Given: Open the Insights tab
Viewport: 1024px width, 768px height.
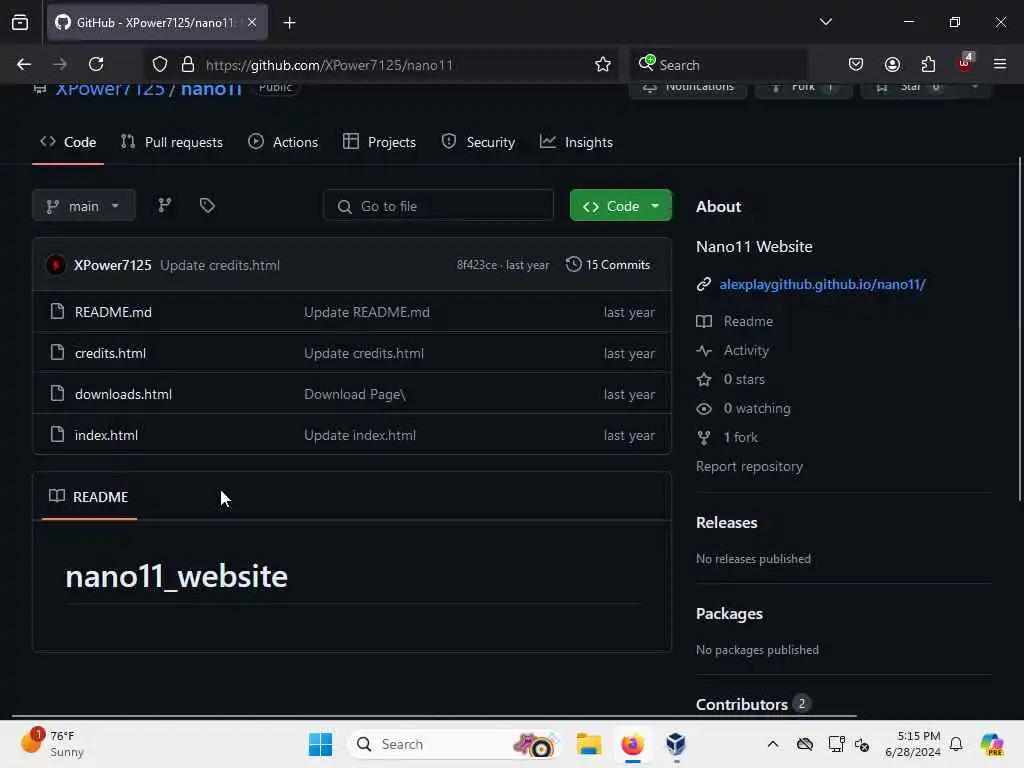Looking at the screenshot, I should click(x=576, y=142).
